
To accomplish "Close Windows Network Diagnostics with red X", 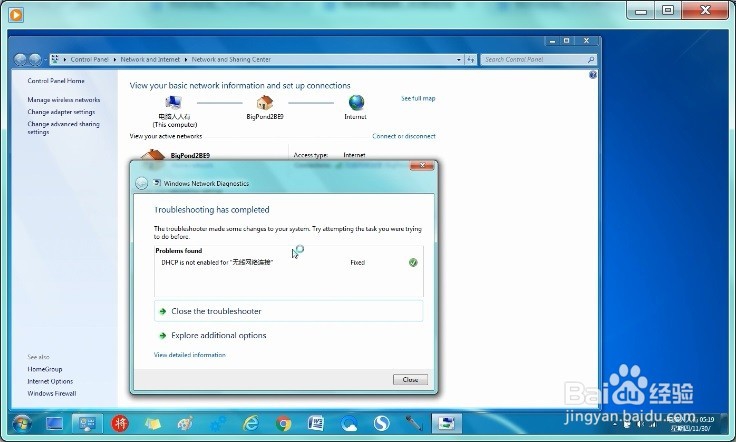I will pos(422,166).
